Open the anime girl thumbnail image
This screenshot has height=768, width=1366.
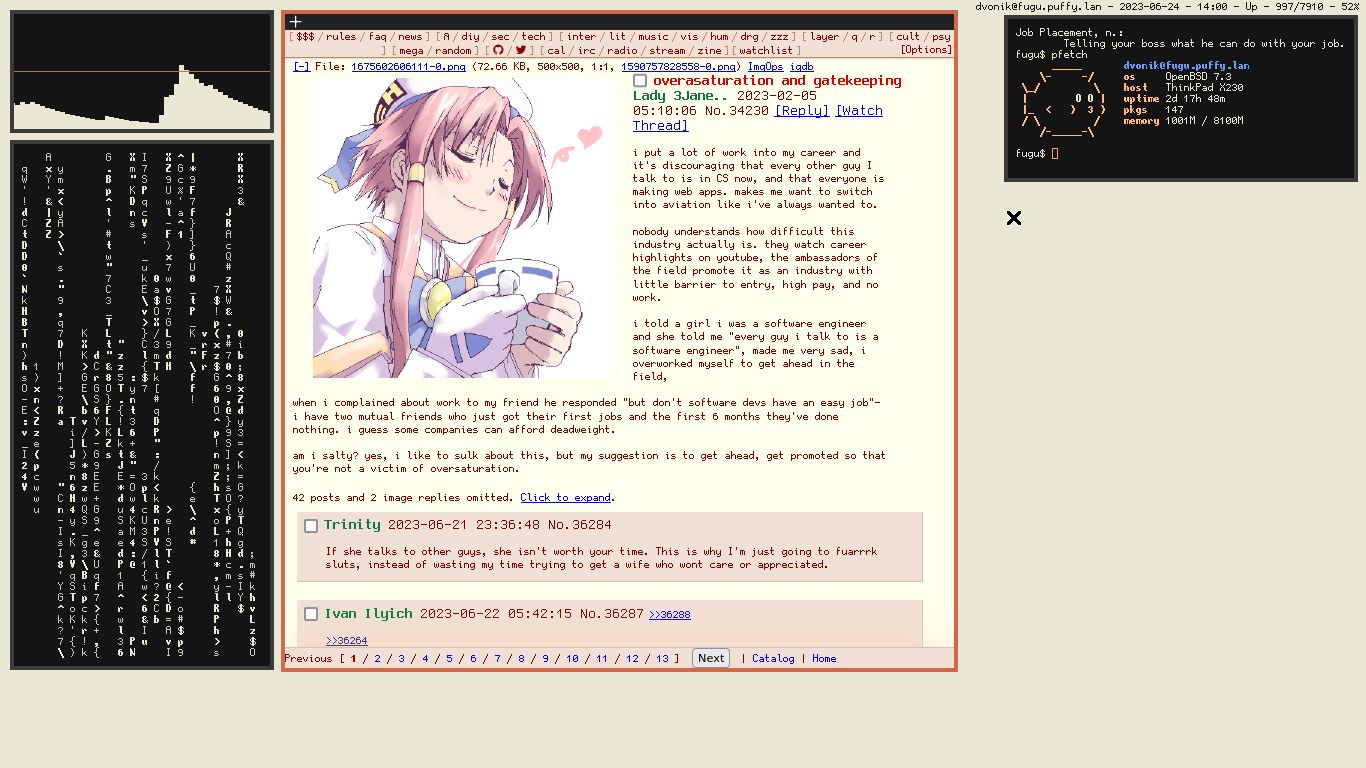pyautogui.click(x=463, y=227)
